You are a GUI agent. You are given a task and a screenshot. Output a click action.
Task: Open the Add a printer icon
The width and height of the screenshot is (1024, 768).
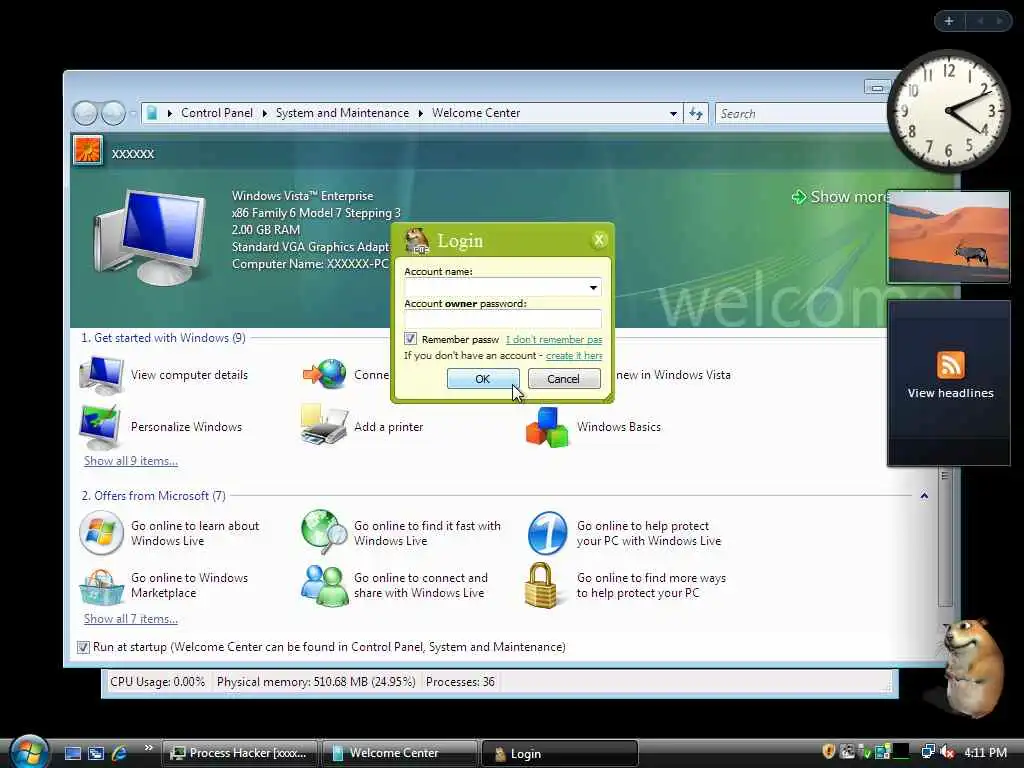click(324, 425)
